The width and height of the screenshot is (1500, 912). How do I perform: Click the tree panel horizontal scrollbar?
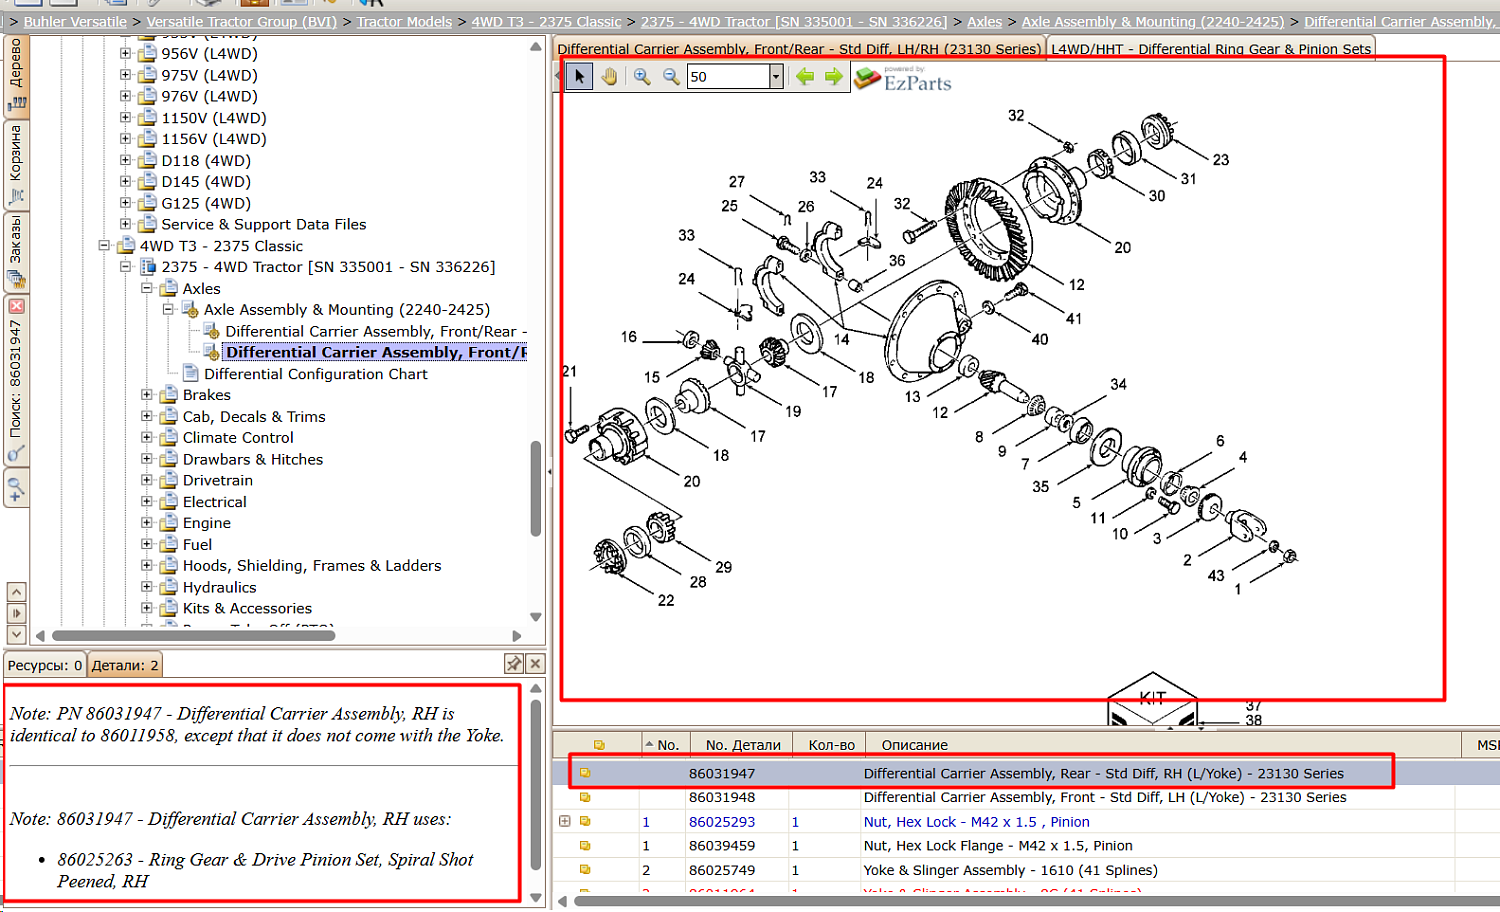193,635
